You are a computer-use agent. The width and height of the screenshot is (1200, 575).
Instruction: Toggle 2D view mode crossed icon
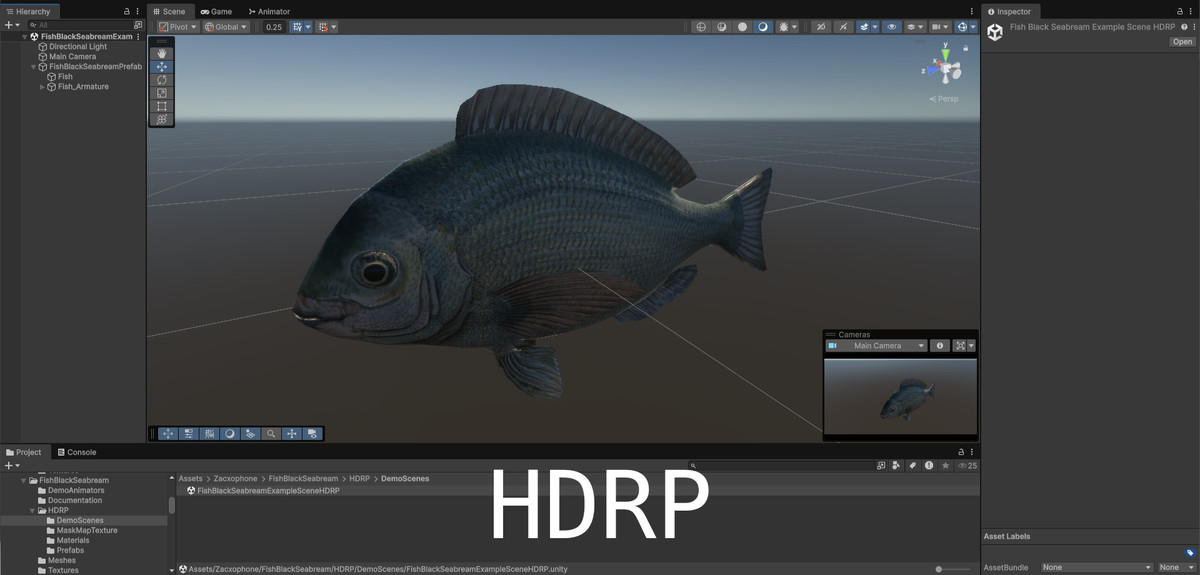[821, 27]
